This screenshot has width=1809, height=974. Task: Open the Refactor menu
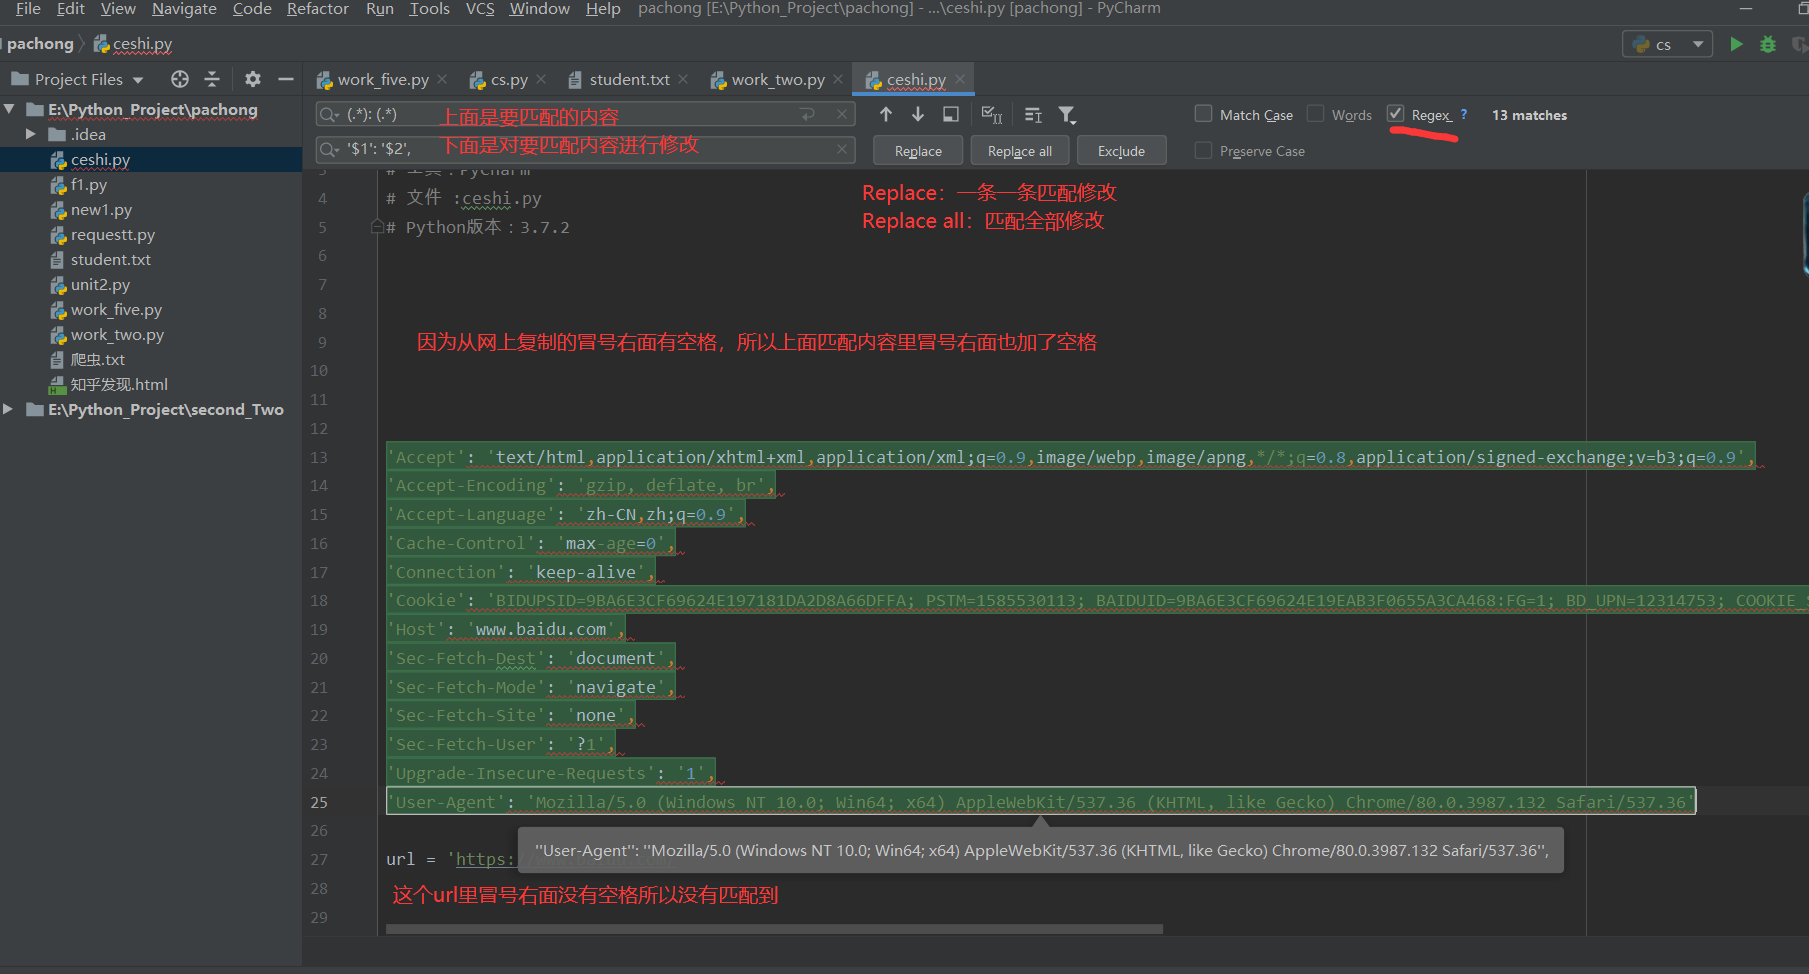(318, 9)
